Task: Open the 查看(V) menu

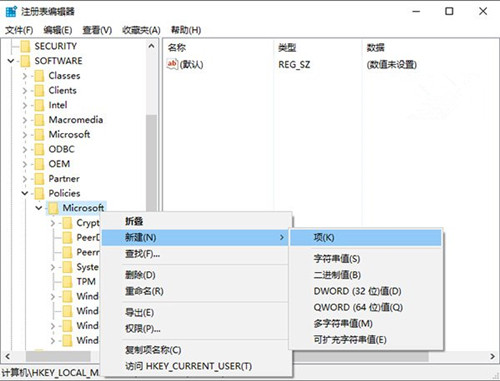Action: tap(97, 30)
